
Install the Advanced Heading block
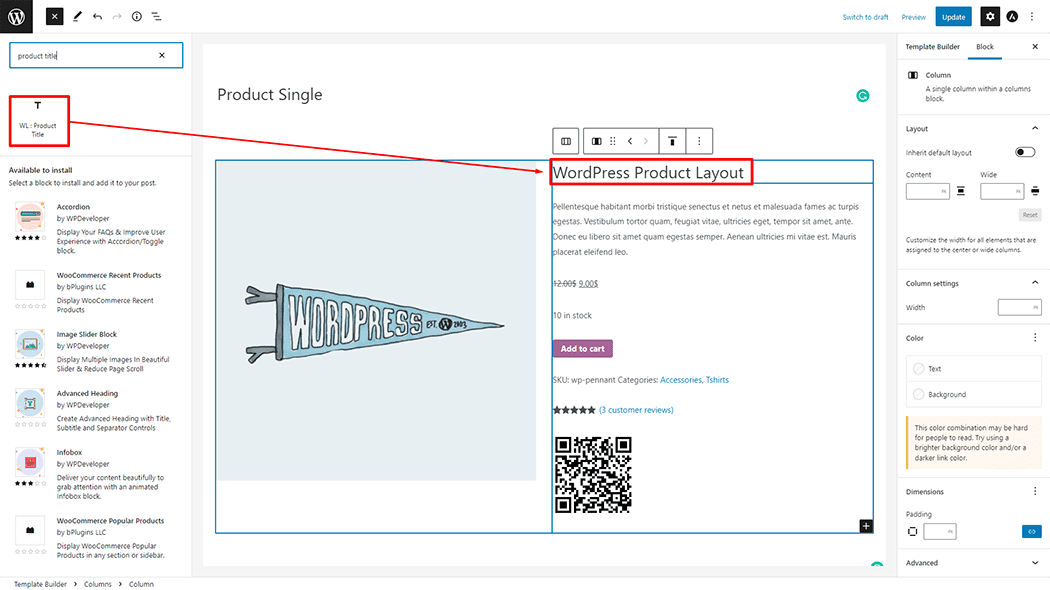[x=95, y=410]
